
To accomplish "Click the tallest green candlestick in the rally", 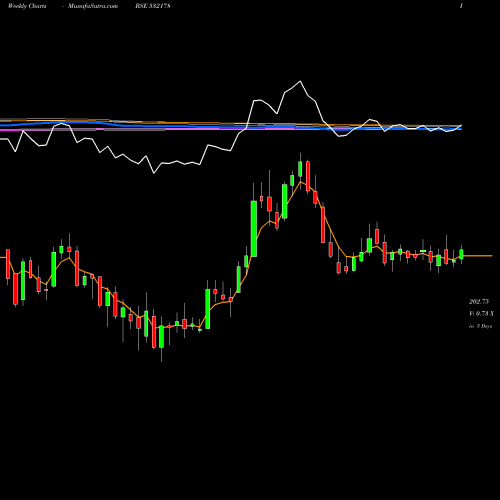I will [254, 229].
